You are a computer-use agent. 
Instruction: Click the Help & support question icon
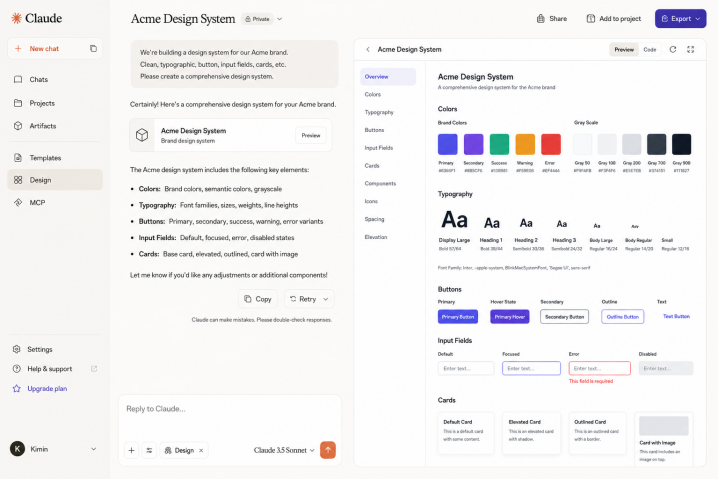point(16,369)
